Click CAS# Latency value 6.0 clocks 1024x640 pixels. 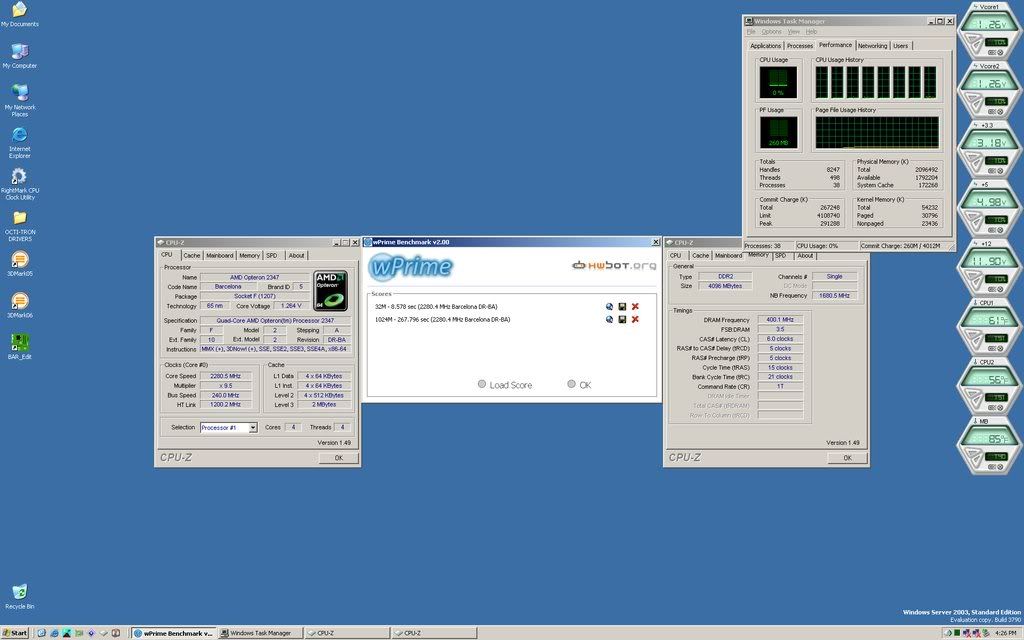click(780, 339)
